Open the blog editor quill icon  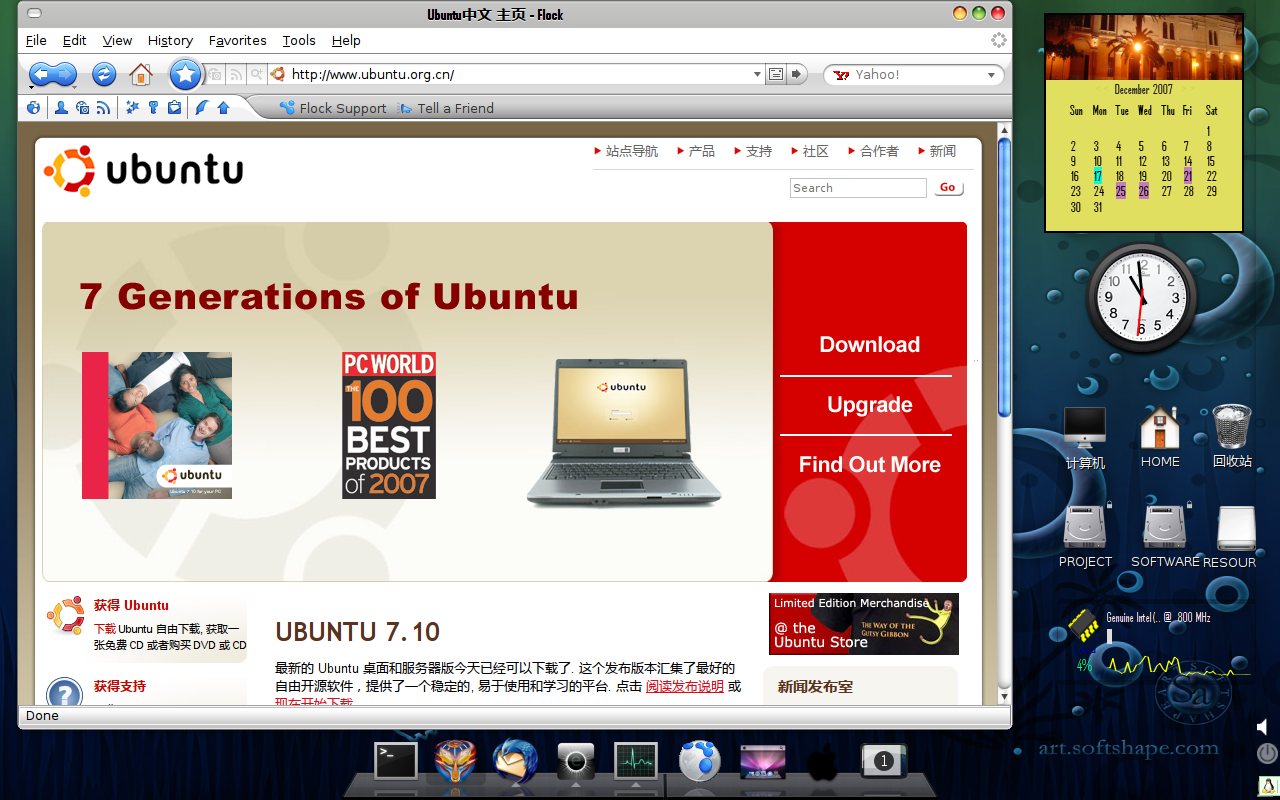(202, 108)
